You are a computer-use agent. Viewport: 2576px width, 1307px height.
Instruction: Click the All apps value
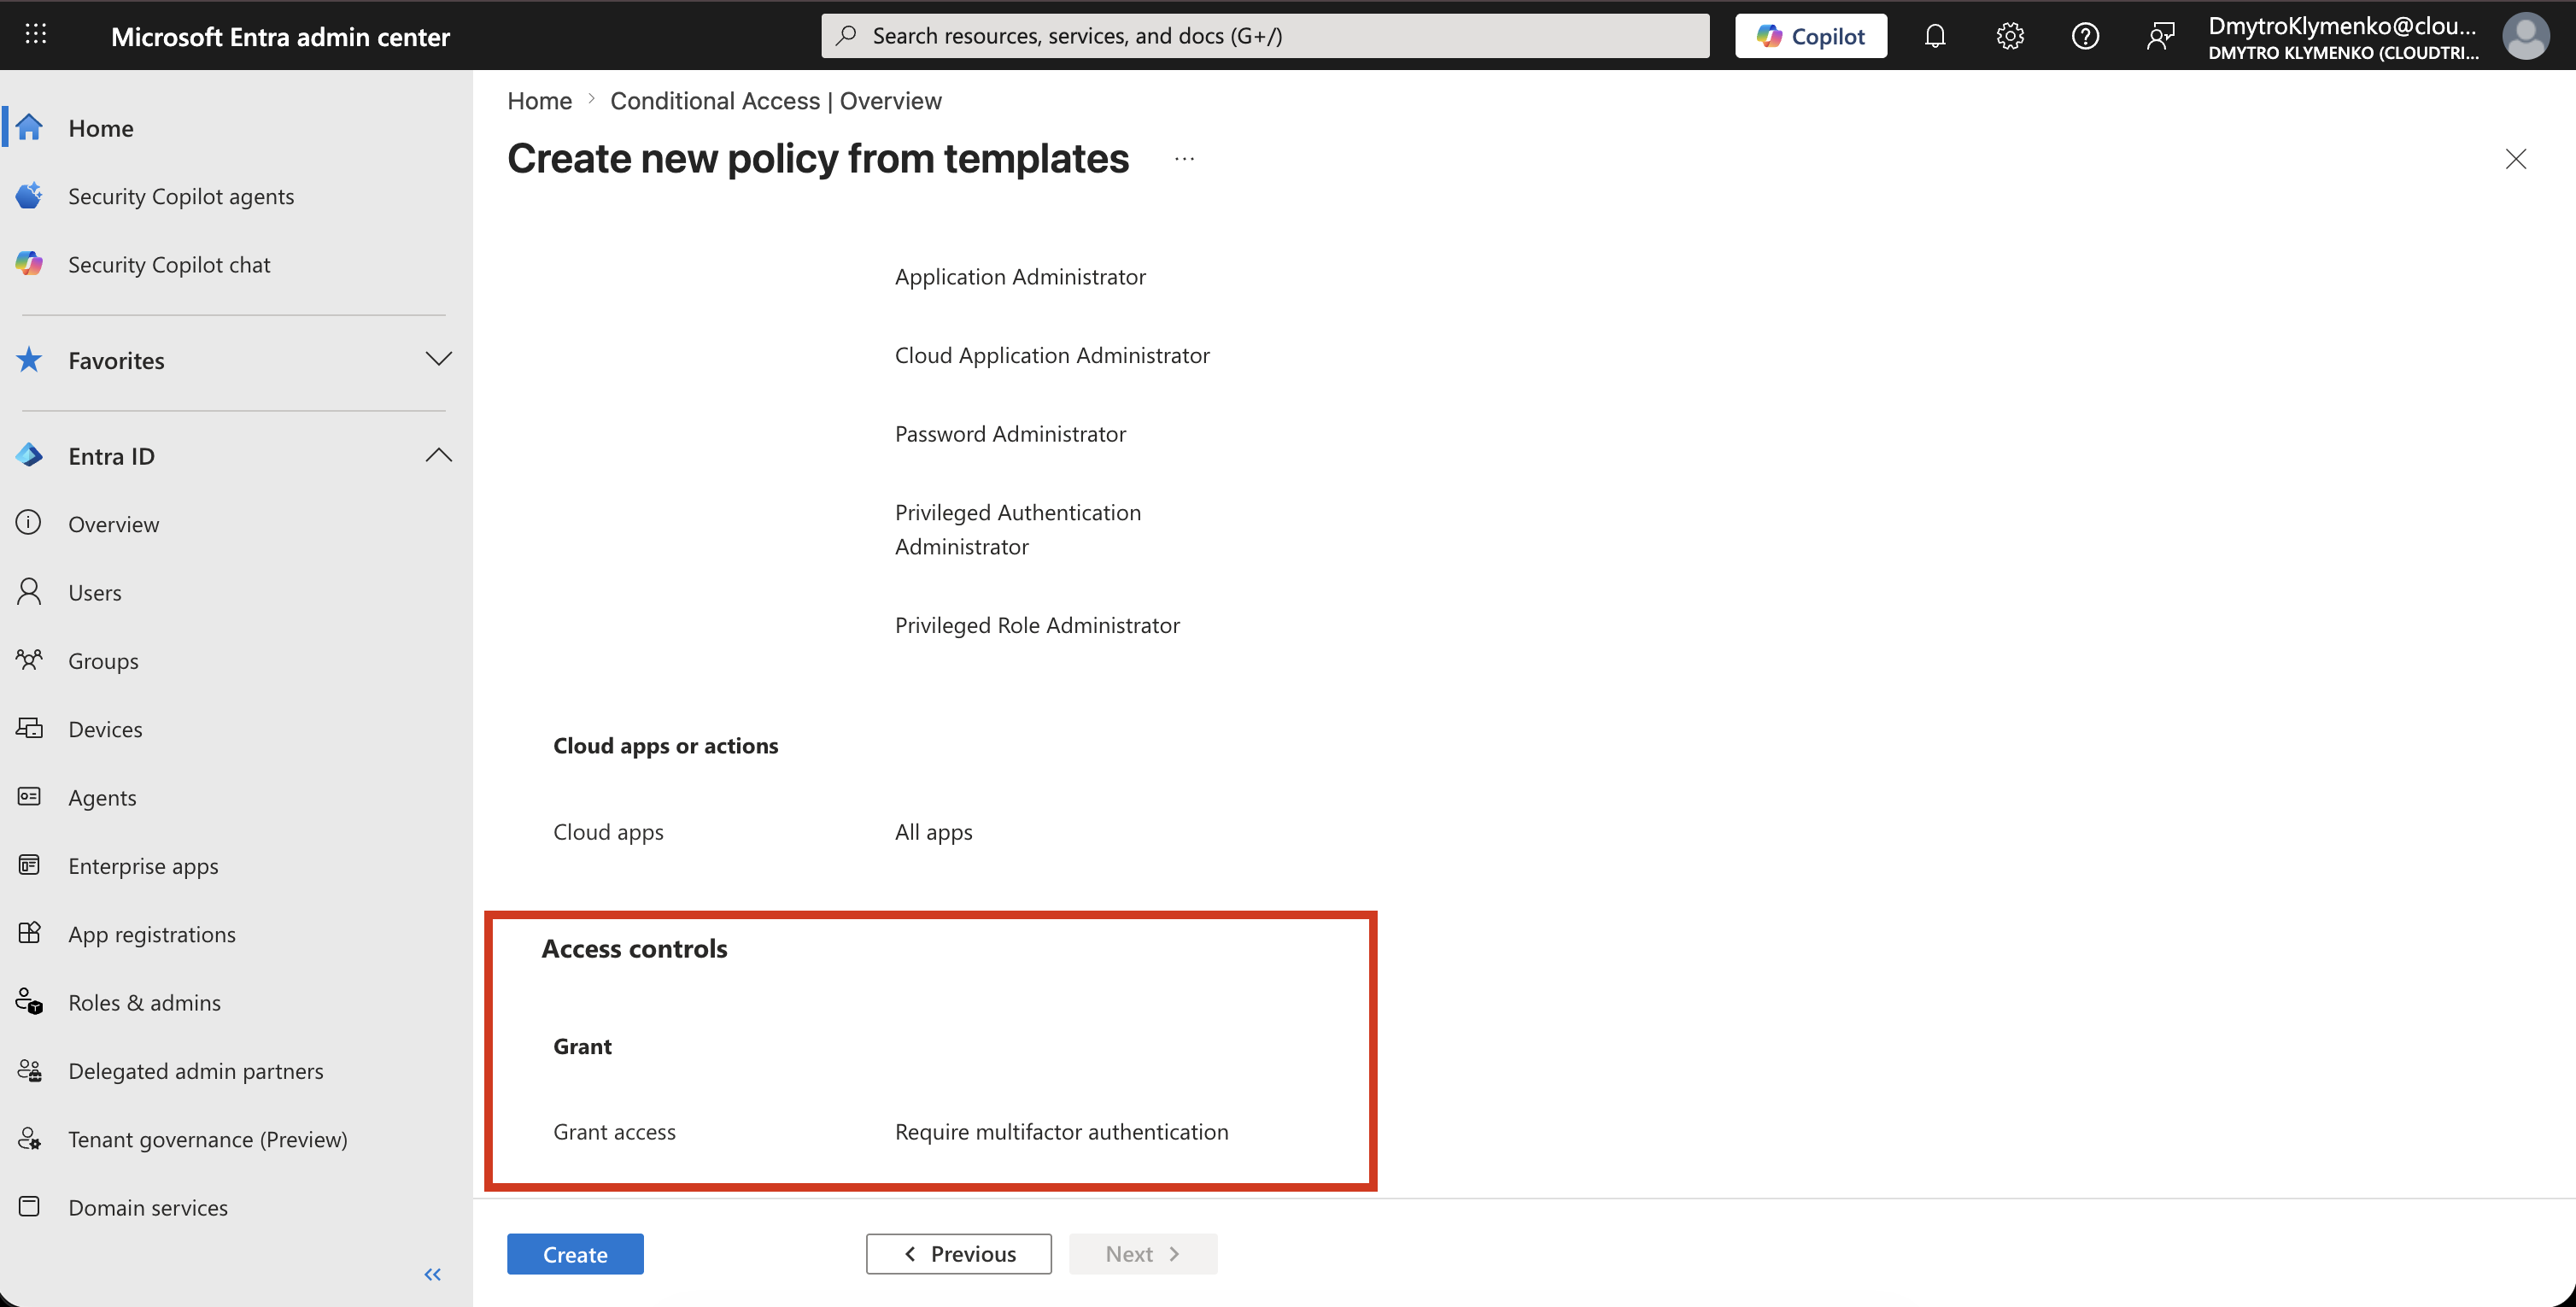(933, 832)
